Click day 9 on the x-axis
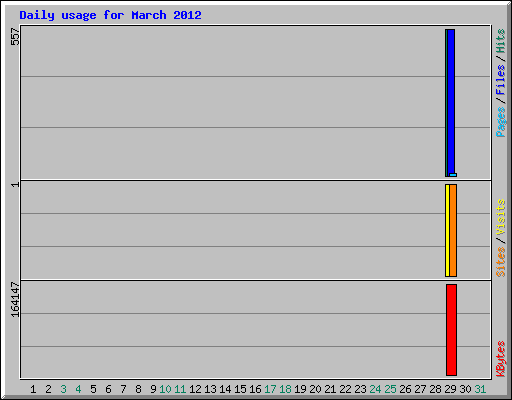The height and width of the screenshot is (400, 512). point(153,389)
